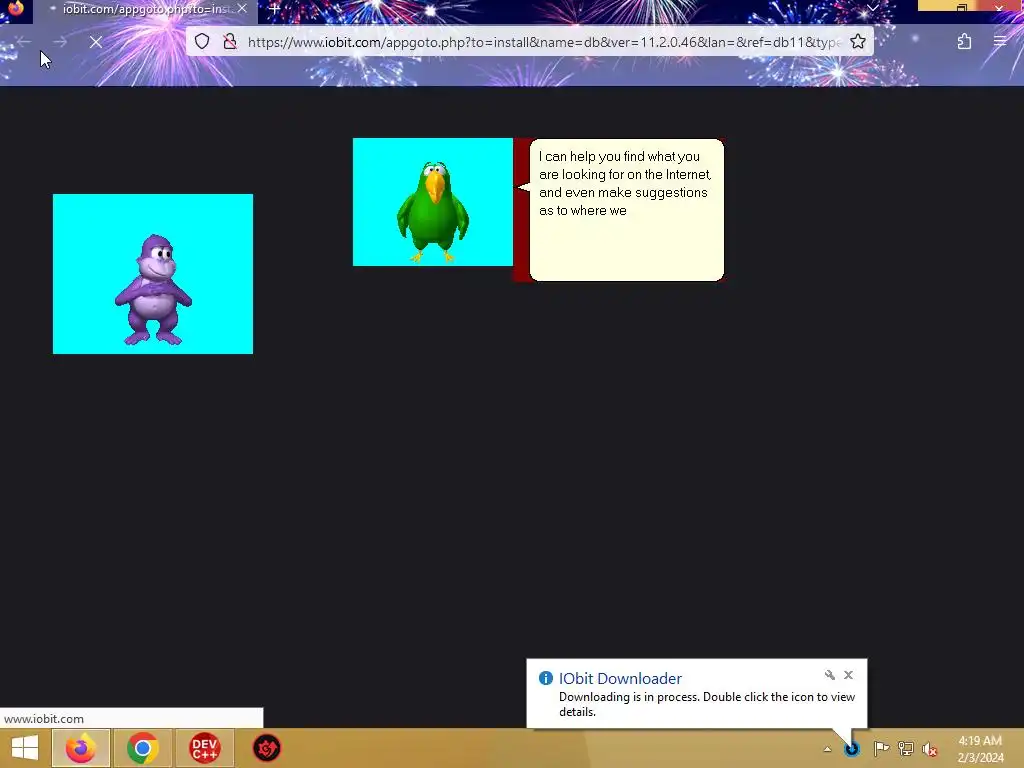
Task: Click the browser forward arrow
Action: pyautogui.click(x=60, y=42)
